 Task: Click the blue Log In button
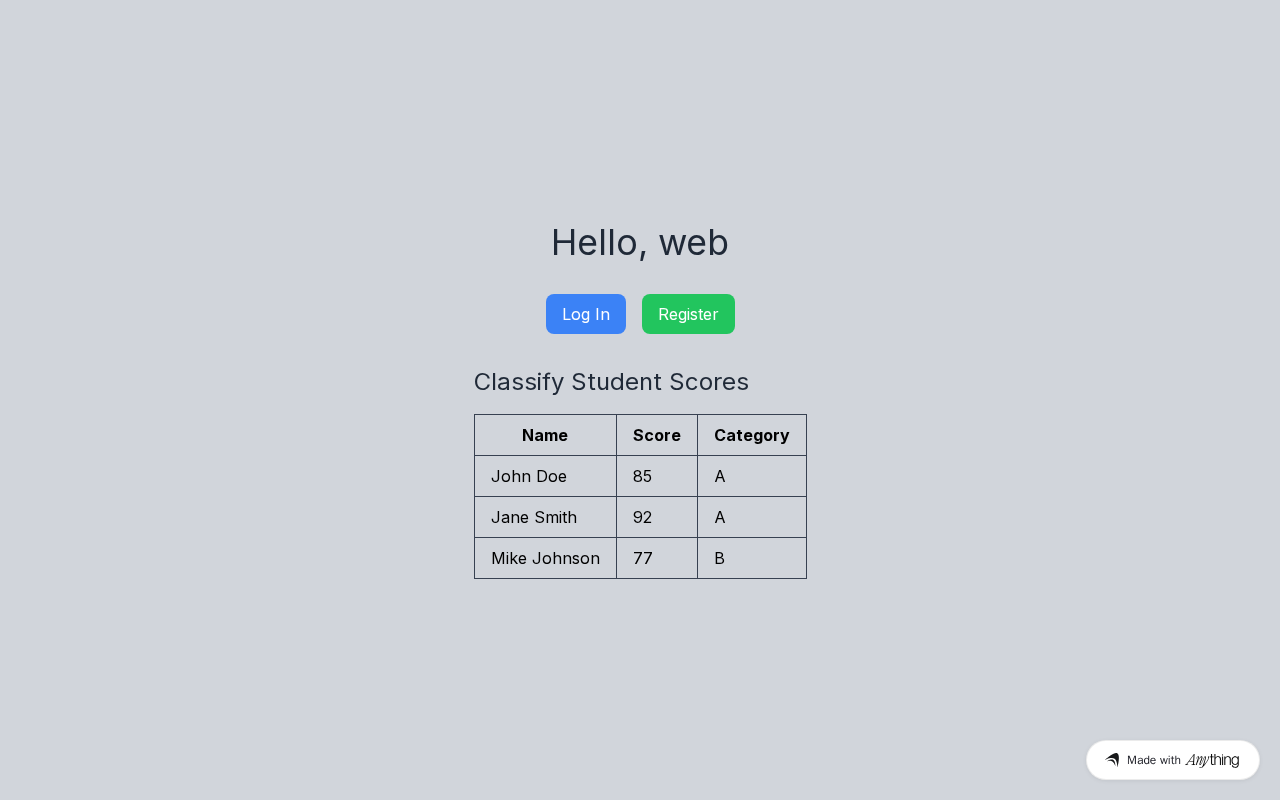point(585,314)
